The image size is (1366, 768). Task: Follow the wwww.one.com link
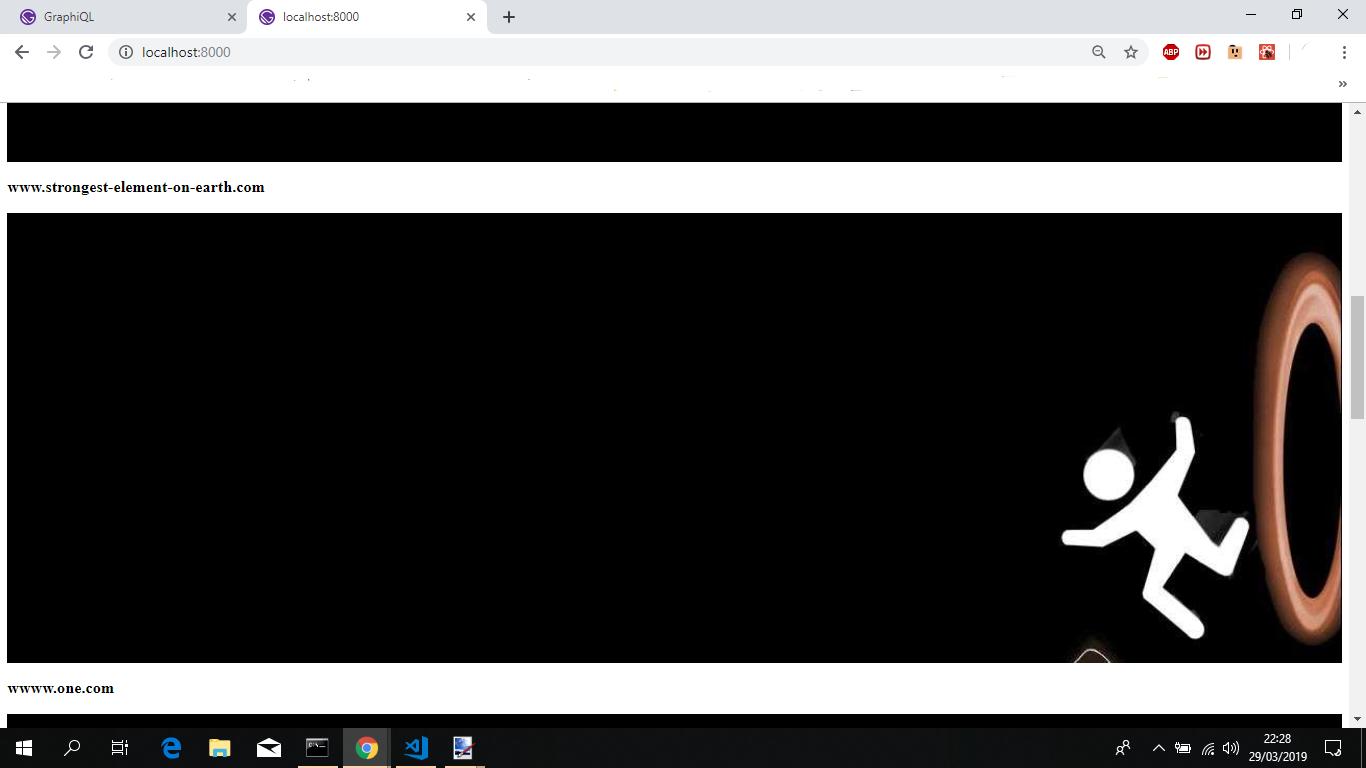[x=60, y=688]
